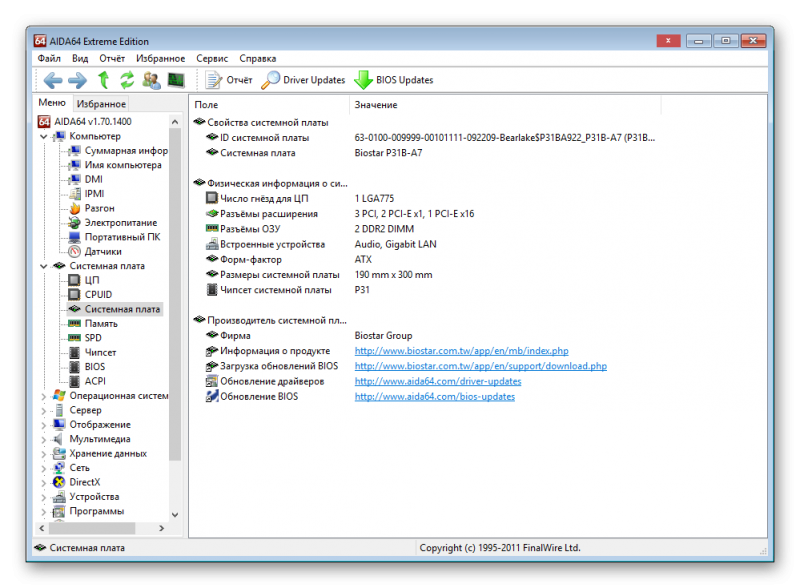This screenshot has height=588, width=800.
Task: Open the Biostar support/download.php BIOS link
Action: (481, 366)
